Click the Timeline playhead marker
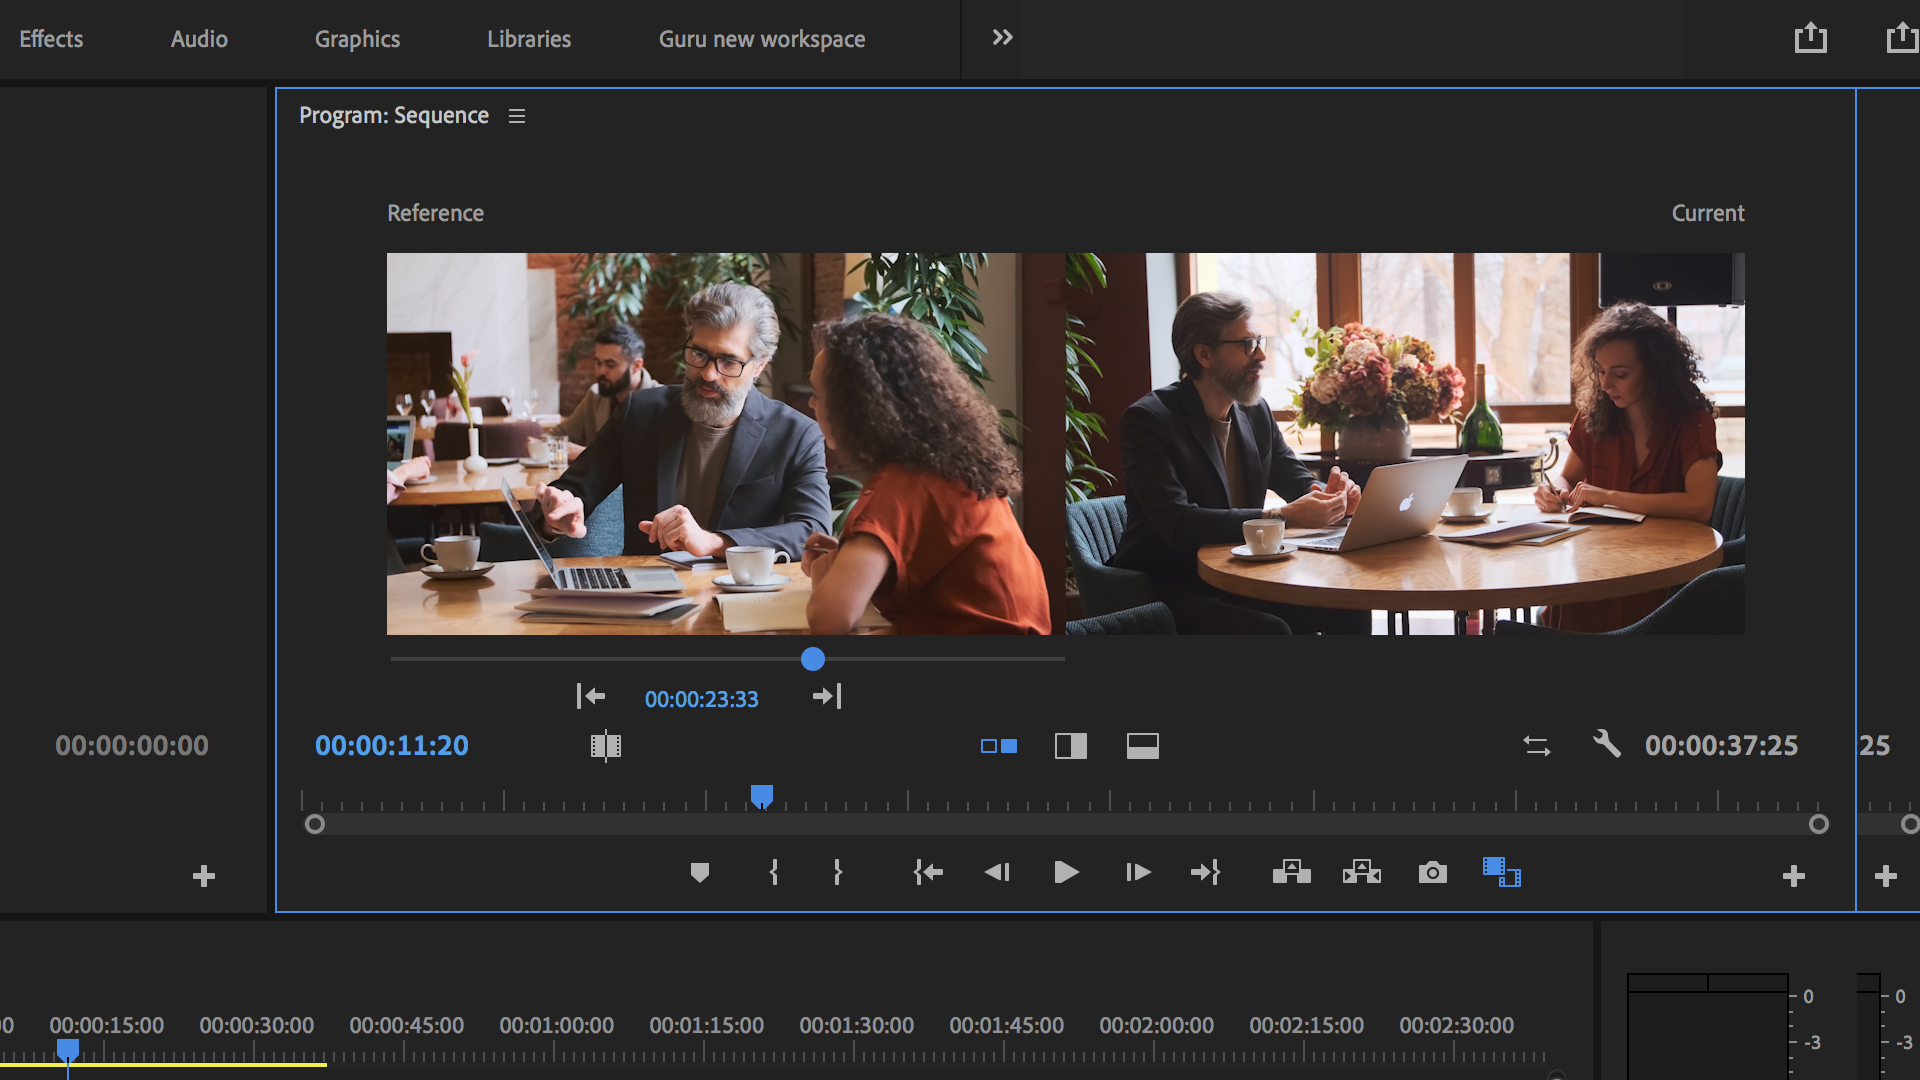Screen dimensions: 1920x1080 click(x=68, y=1050)
